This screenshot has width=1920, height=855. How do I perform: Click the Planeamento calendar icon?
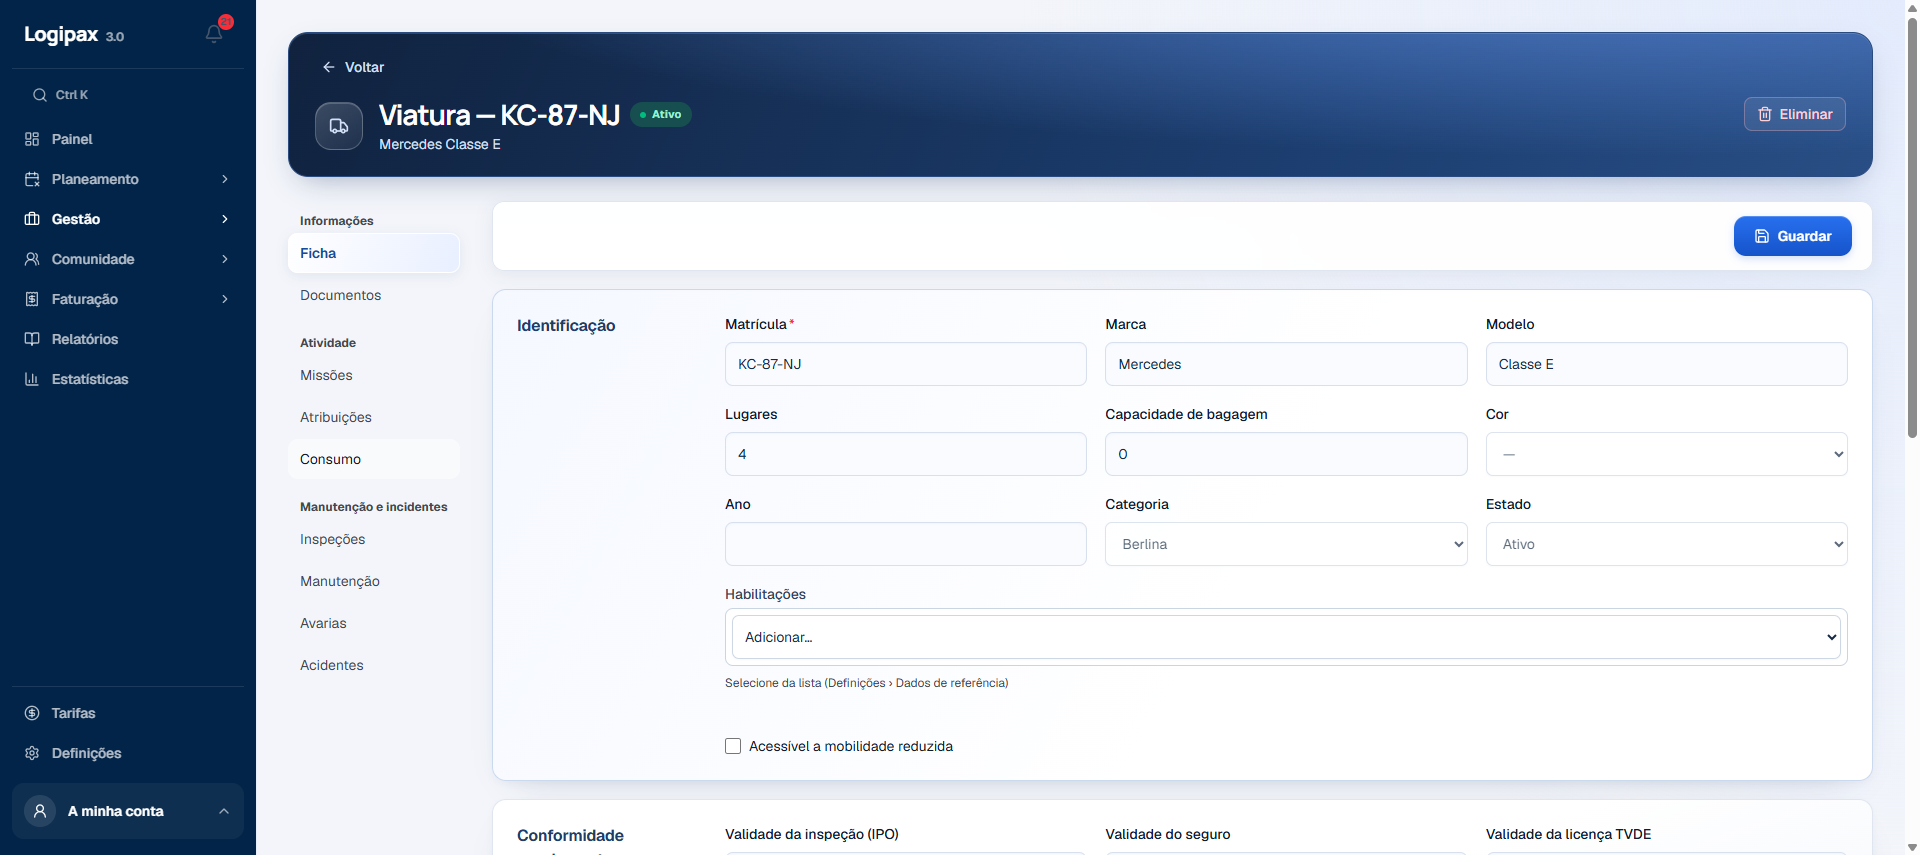point(32,179)
